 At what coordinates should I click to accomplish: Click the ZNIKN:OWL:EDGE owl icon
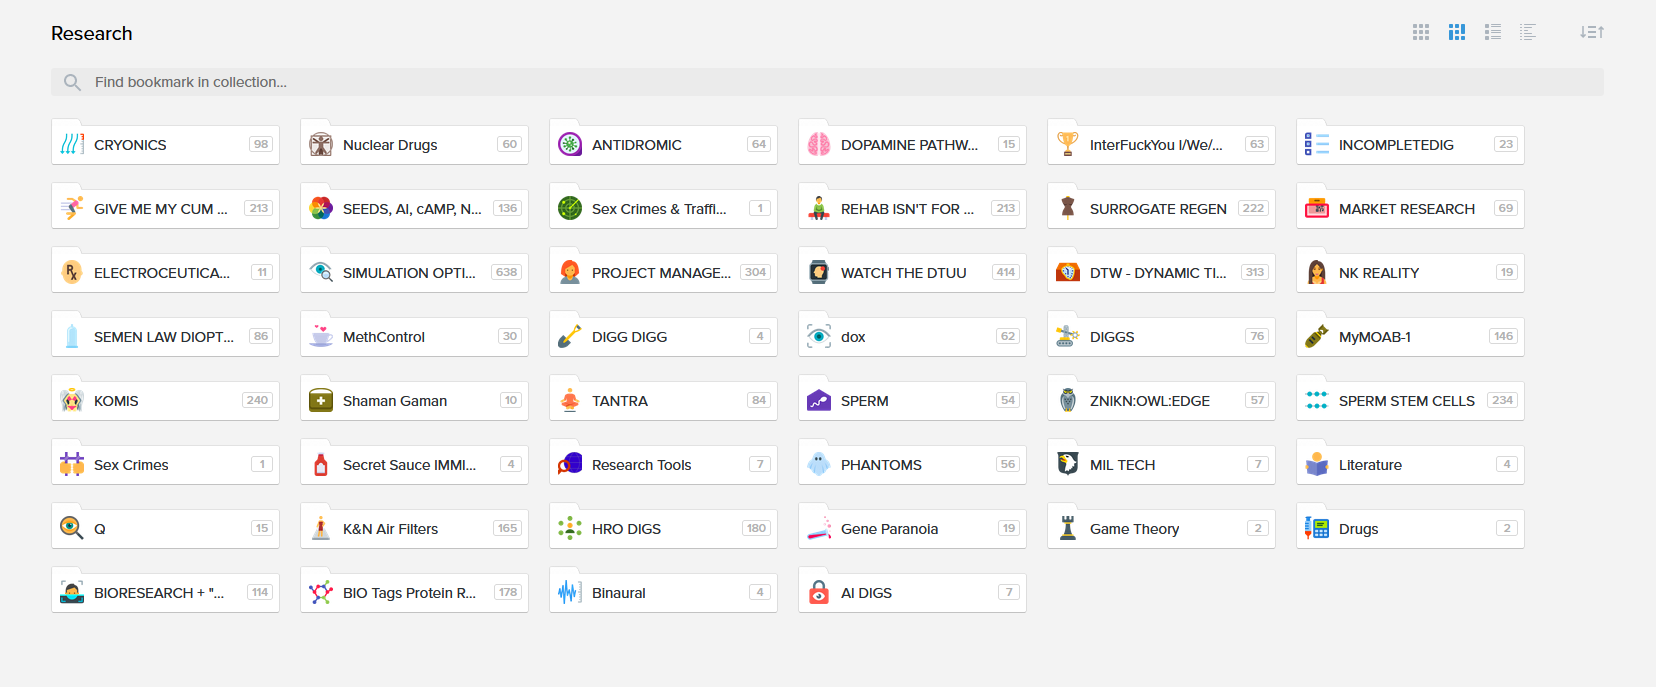pos(1068,401)
